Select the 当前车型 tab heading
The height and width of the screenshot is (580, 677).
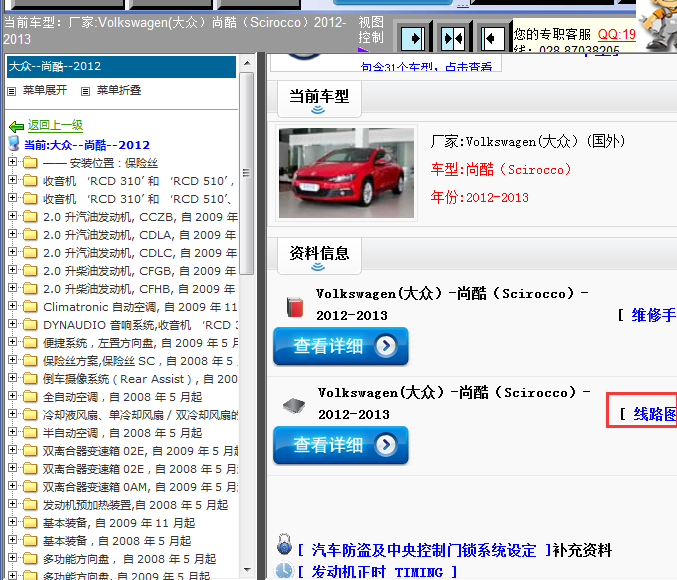pyautogui.click(x=319, y=99)
